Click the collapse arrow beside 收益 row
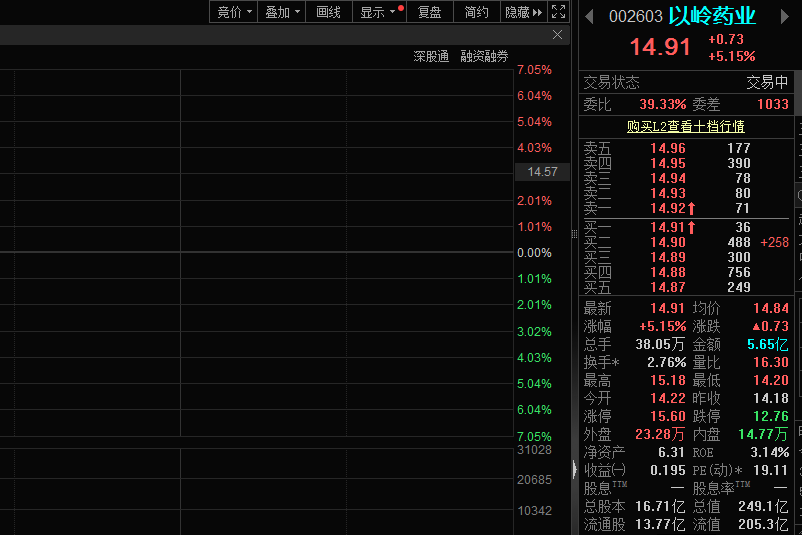 coord(574,469)
